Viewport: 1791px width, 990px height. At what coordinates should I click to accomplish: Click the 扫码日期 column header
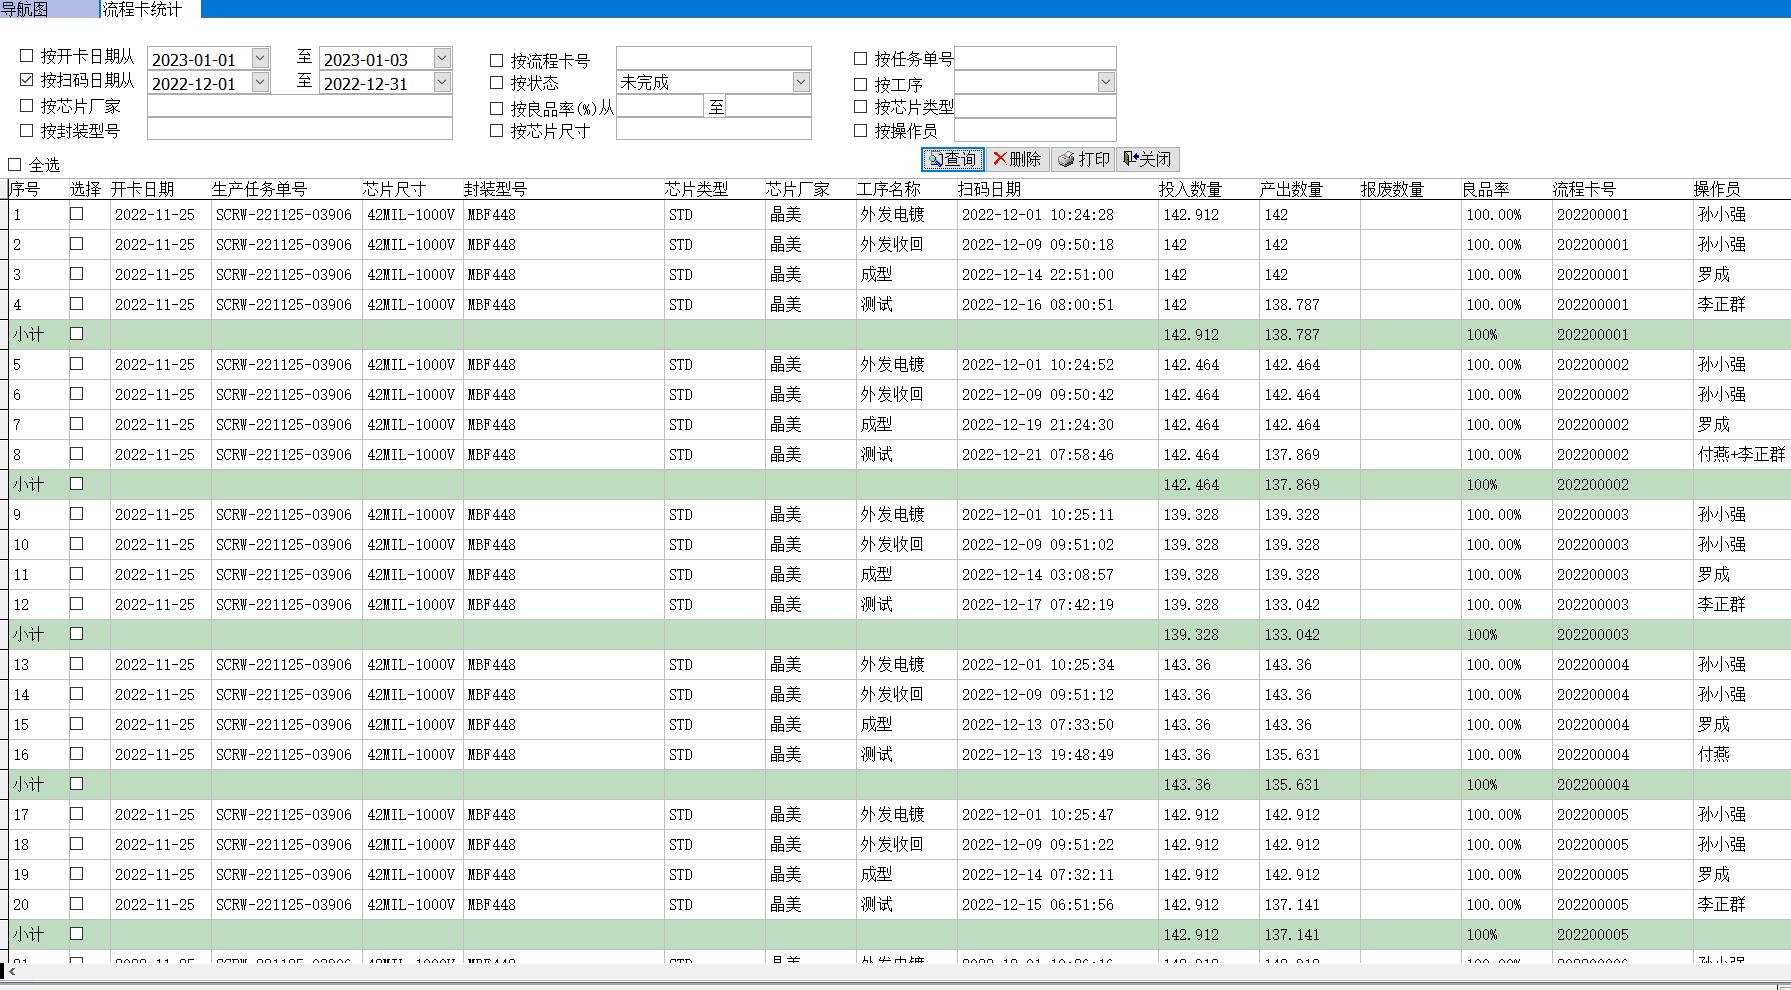[989, 189]
